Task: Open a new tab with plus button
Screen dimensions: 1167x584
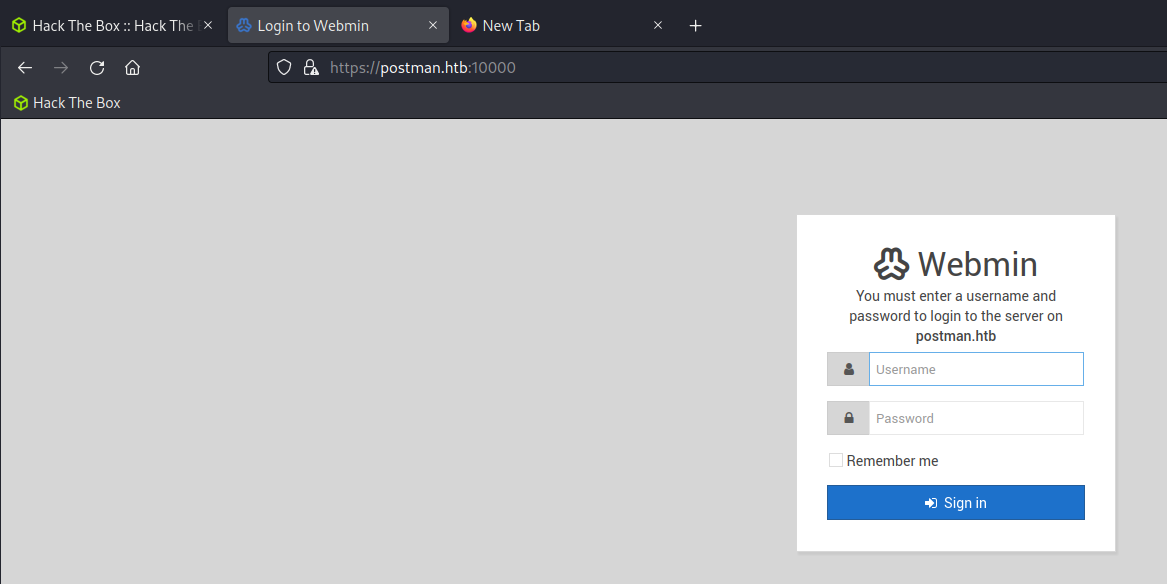Action: tap(695, 26)
